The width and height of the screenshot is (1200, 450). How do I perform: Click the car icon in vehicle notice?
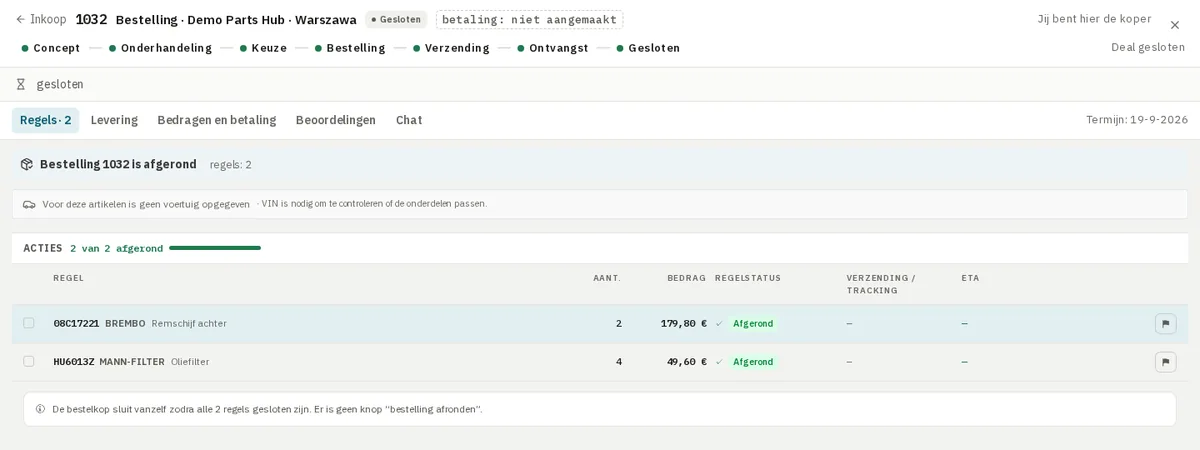[29, 204]
